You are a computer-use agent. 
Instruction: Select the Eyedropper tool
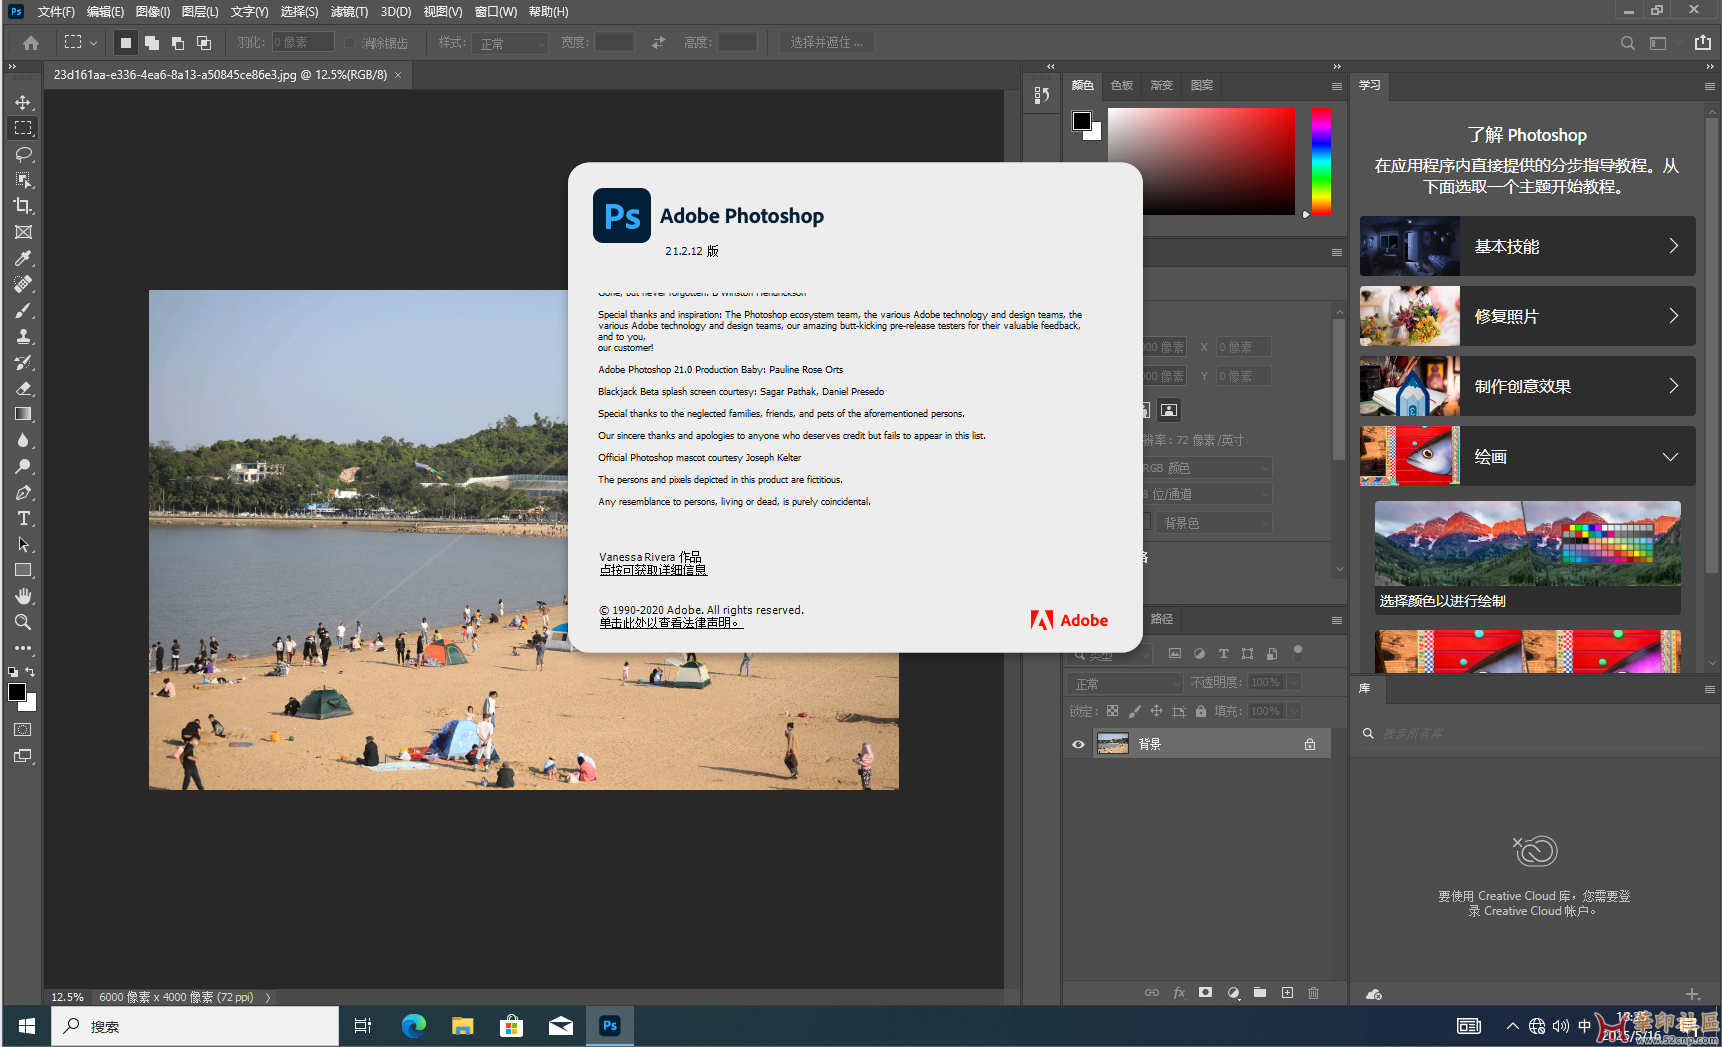click(23, 258)
